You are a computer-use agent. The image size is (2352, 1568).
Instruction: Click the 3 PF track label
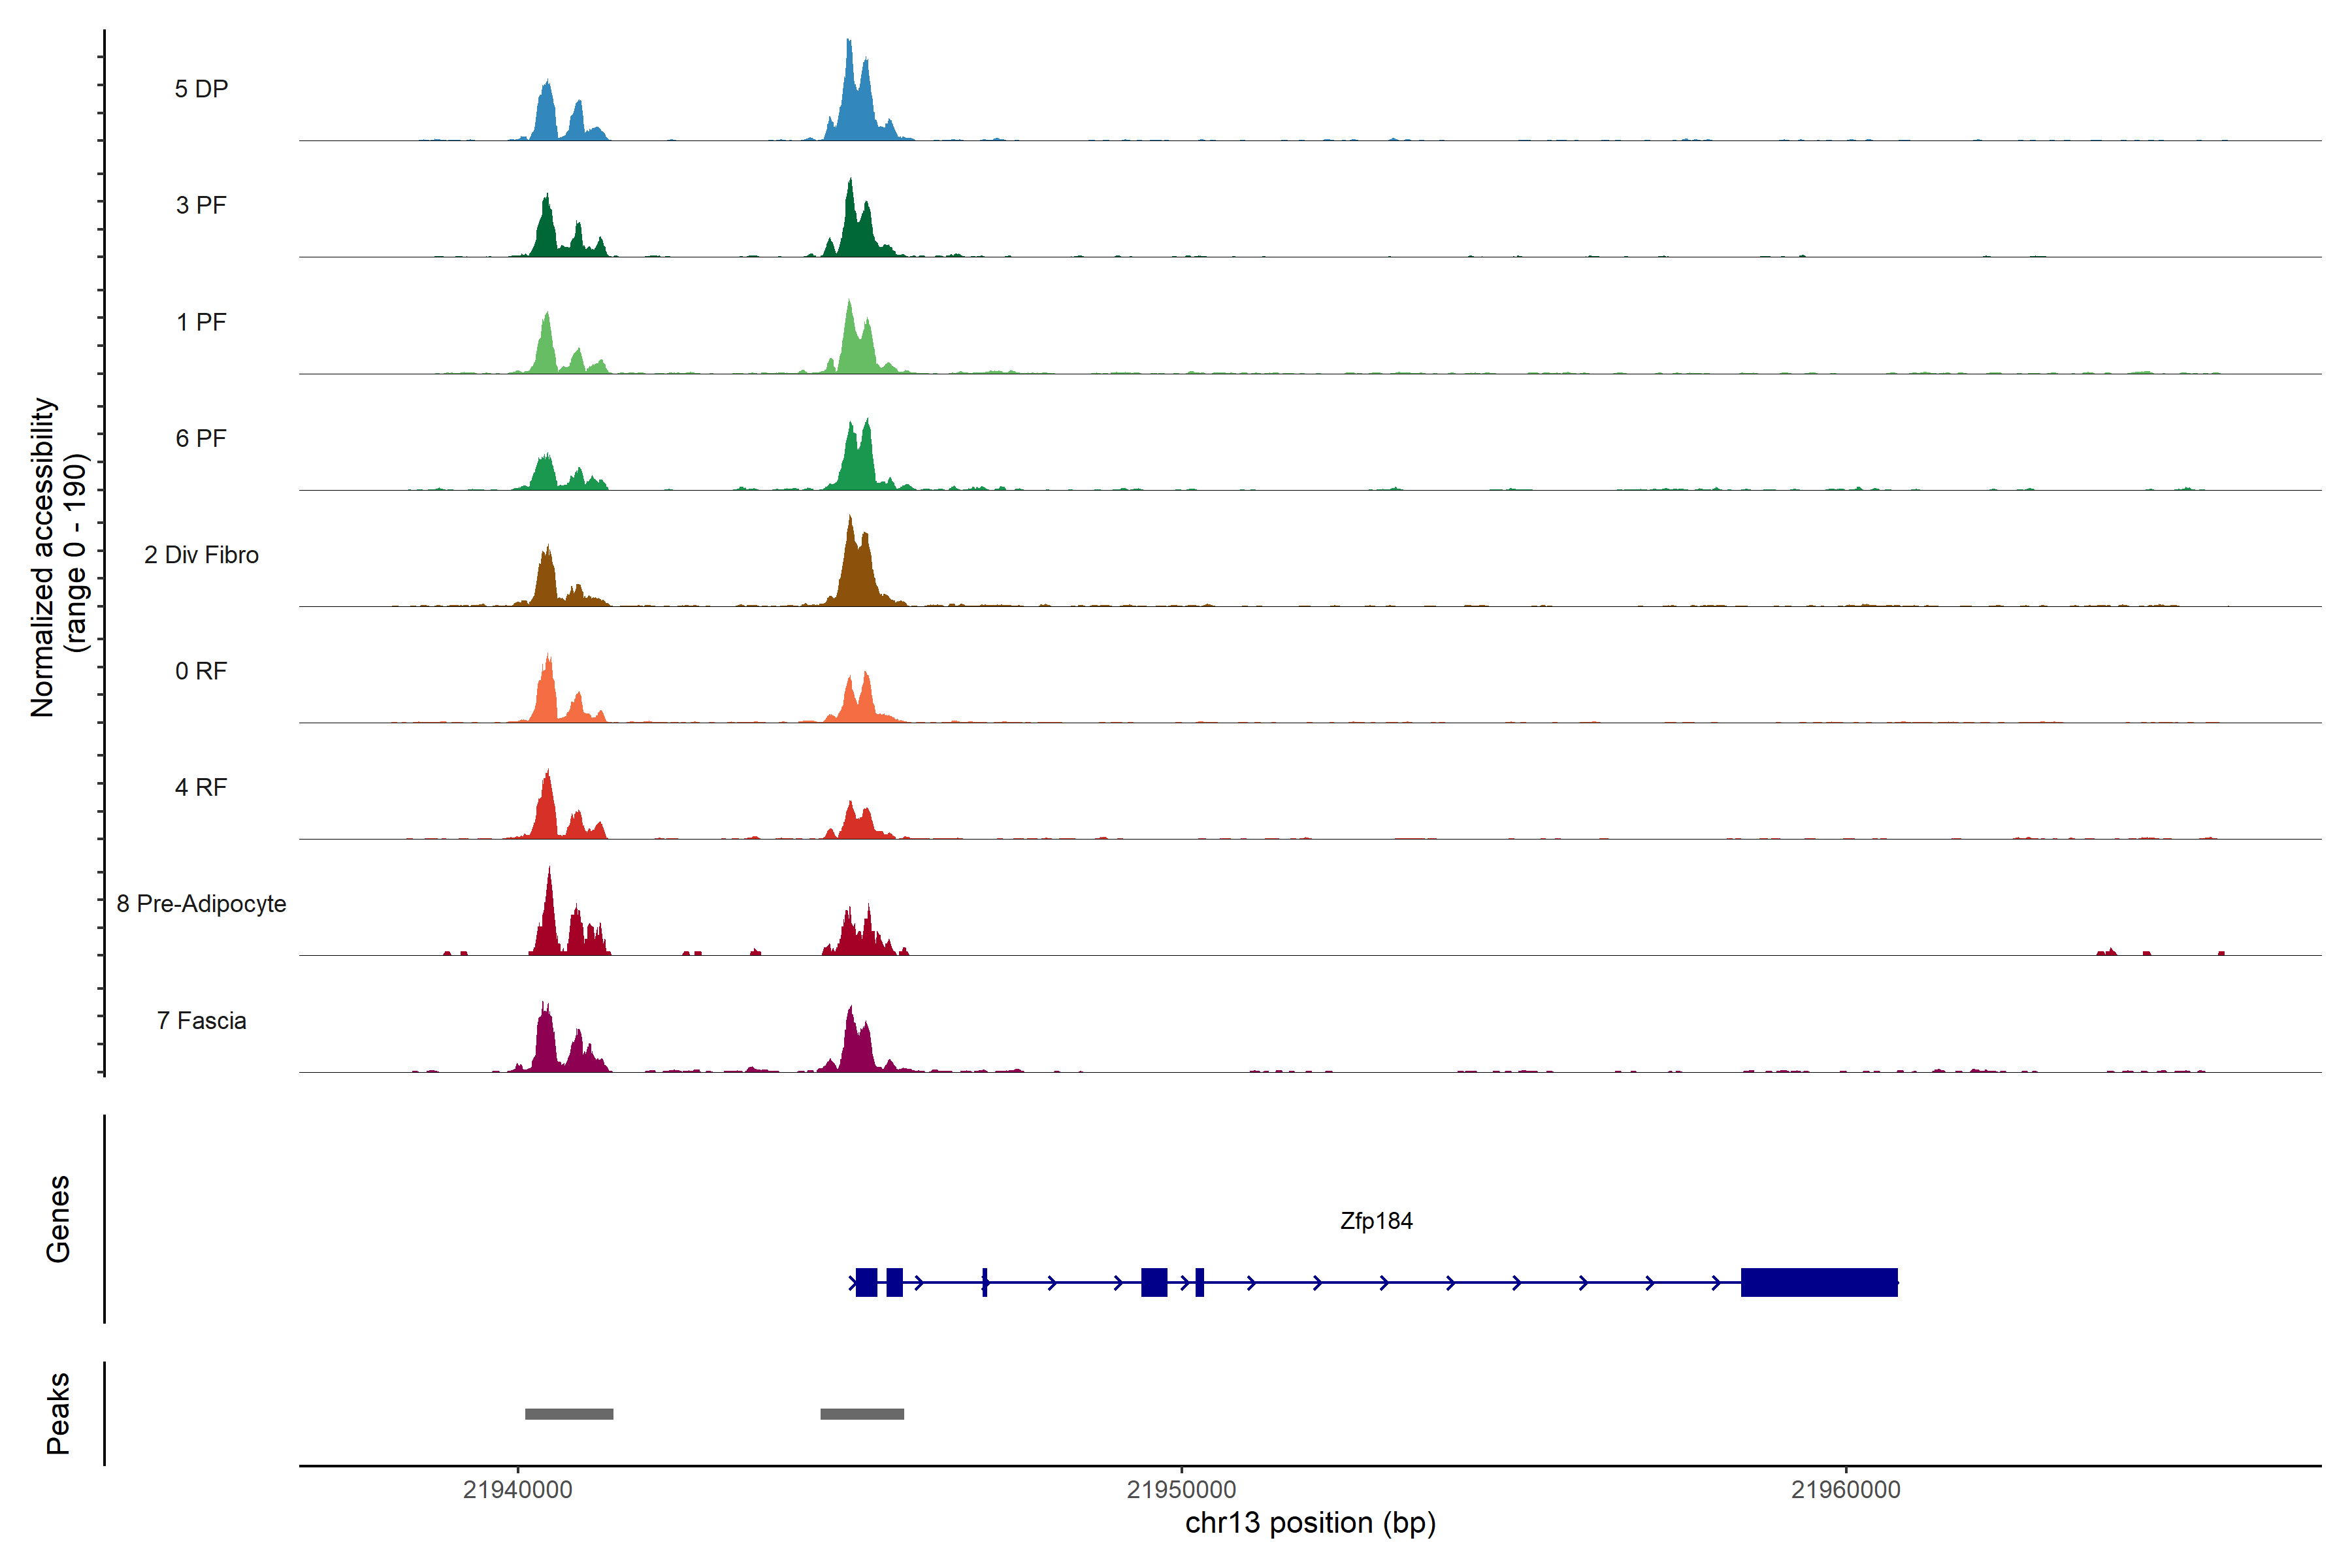201,205
